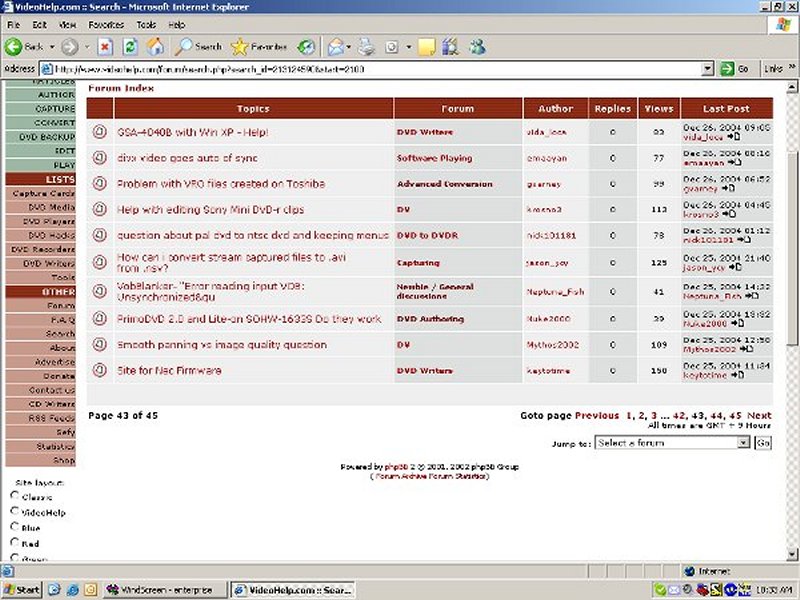
Task: Stop page loading with red X icon
Action: [105, 47]
